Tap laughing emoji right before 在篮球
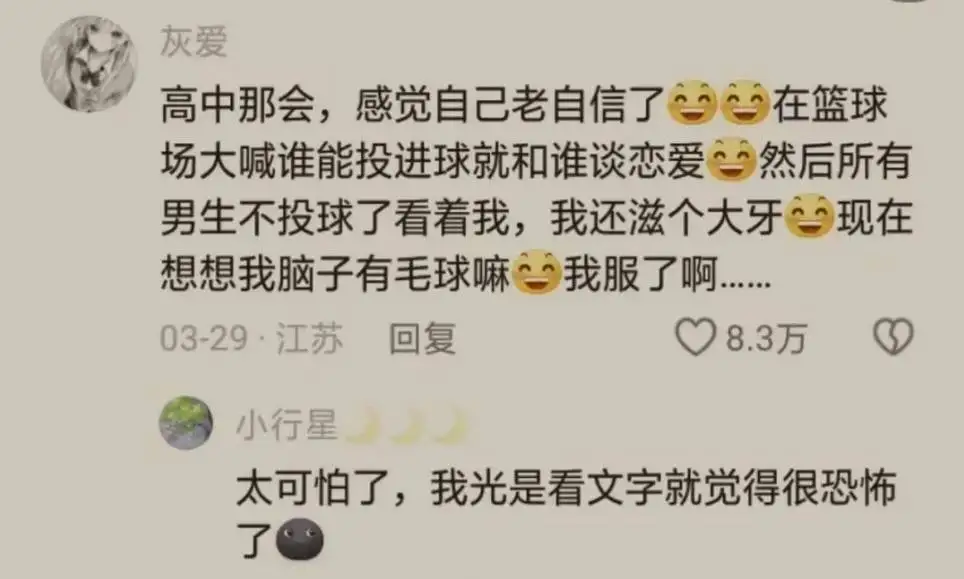 [x=745, y=102]
